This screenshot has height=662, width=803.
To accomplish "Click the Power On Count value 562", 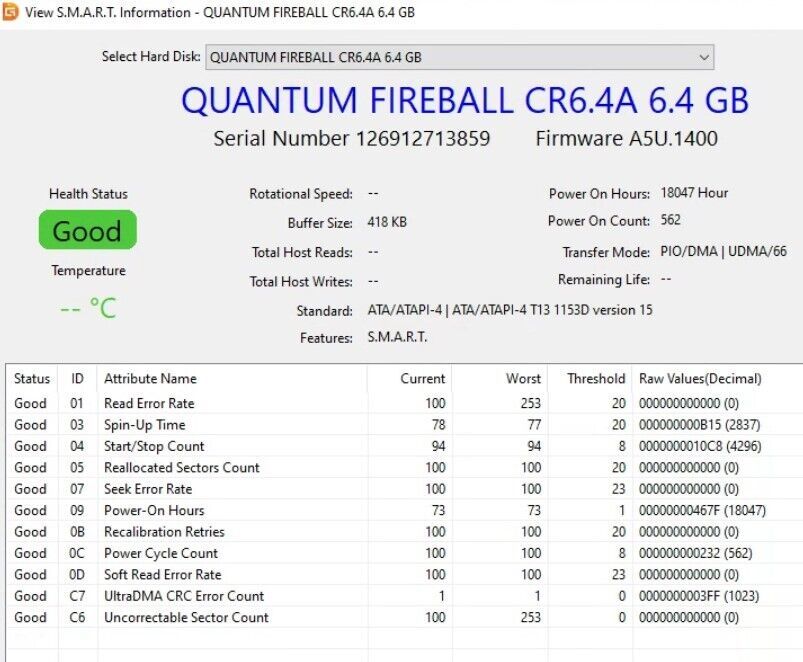I will click(x=670, y=220).
